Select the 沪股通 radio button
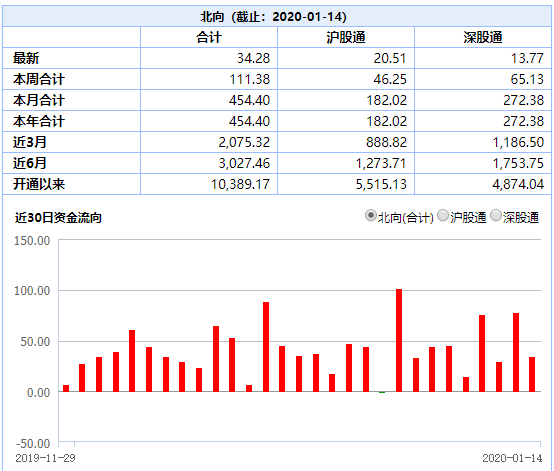This screenshot has width=554, height=471. click(443, 216)
